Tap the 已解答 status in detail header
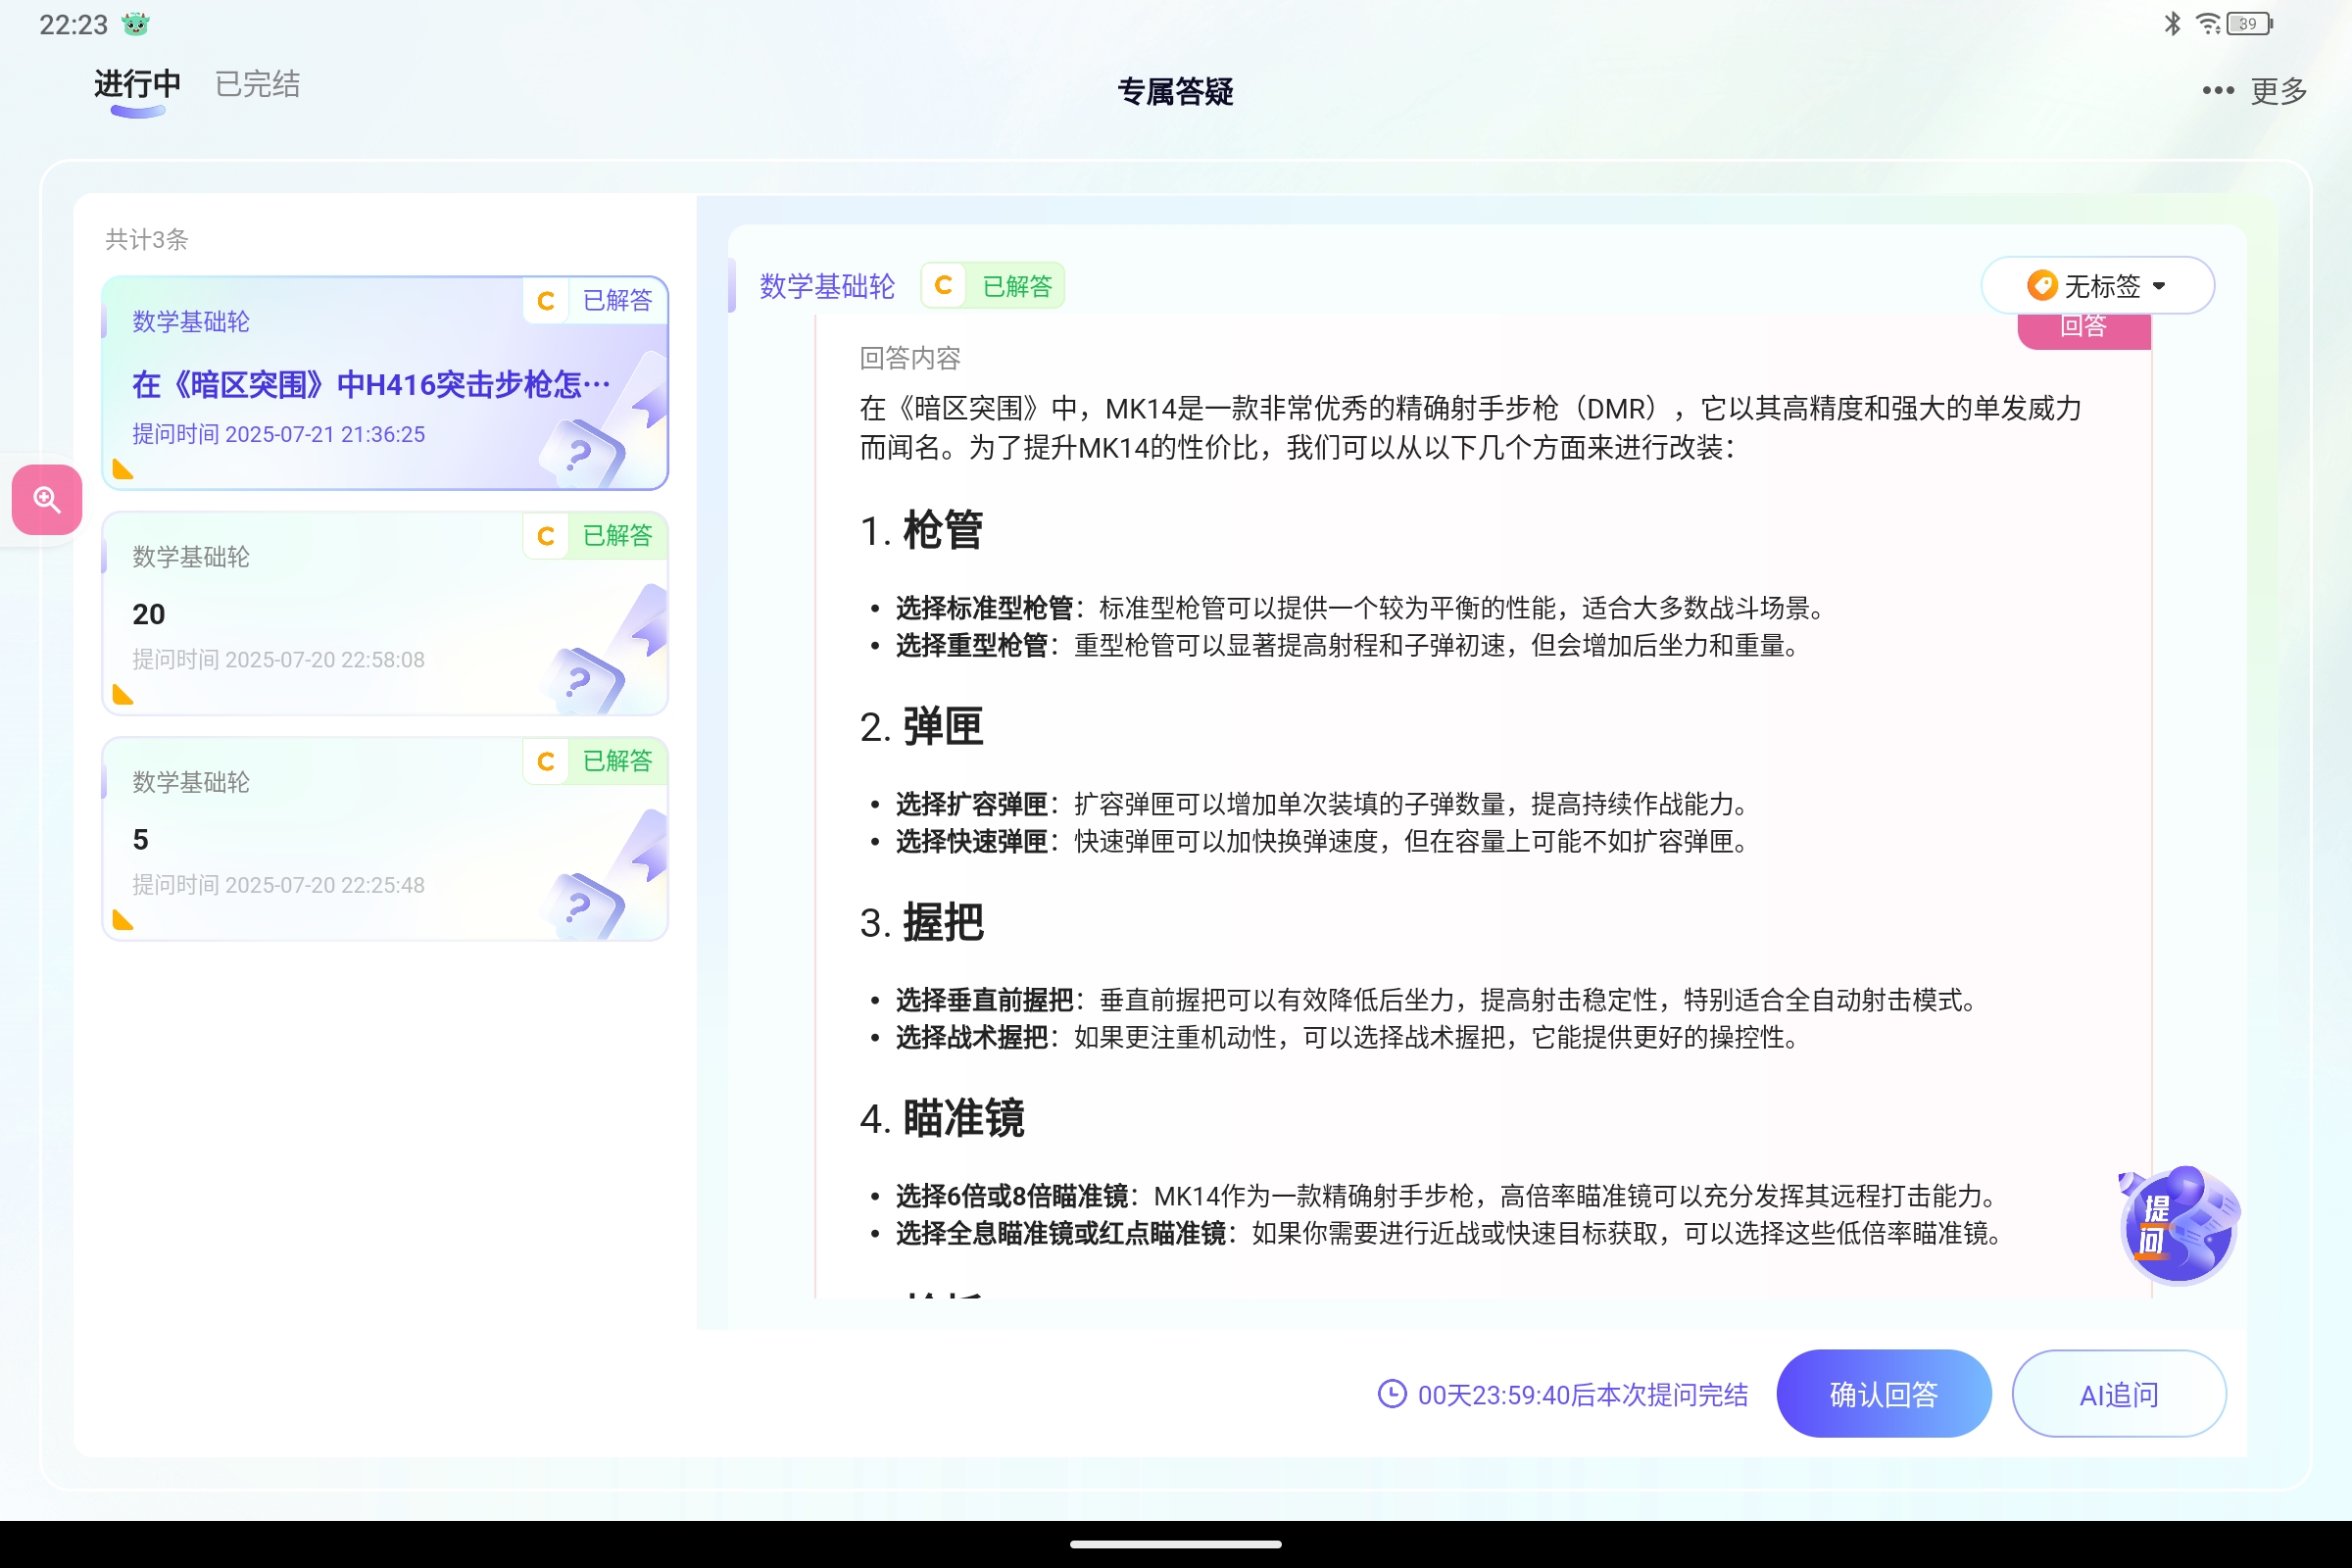2352x1568 pixels. pos(1018,287)
